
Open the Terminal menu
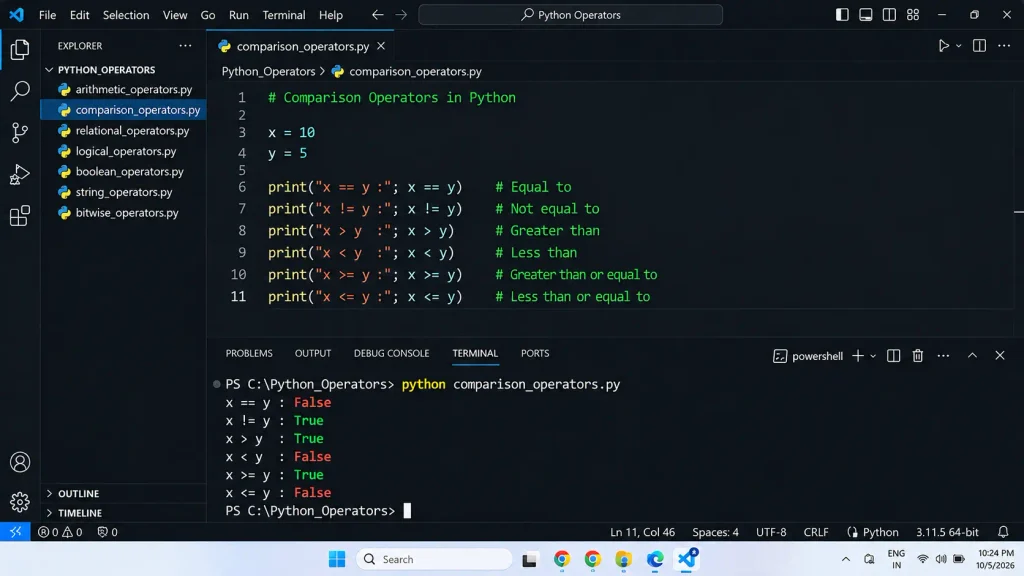[283, 14]
